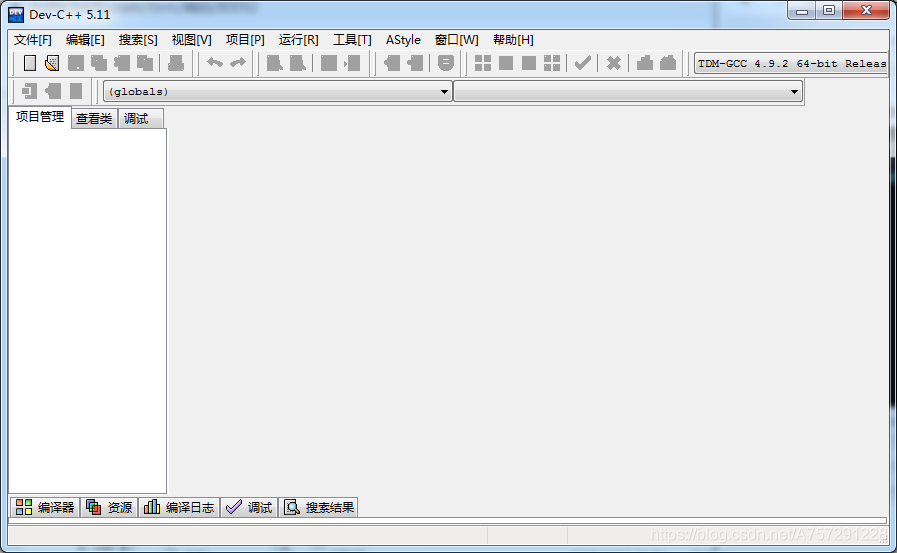
Task: Open the 编译器 bottom tab
Action: point(45,507)
